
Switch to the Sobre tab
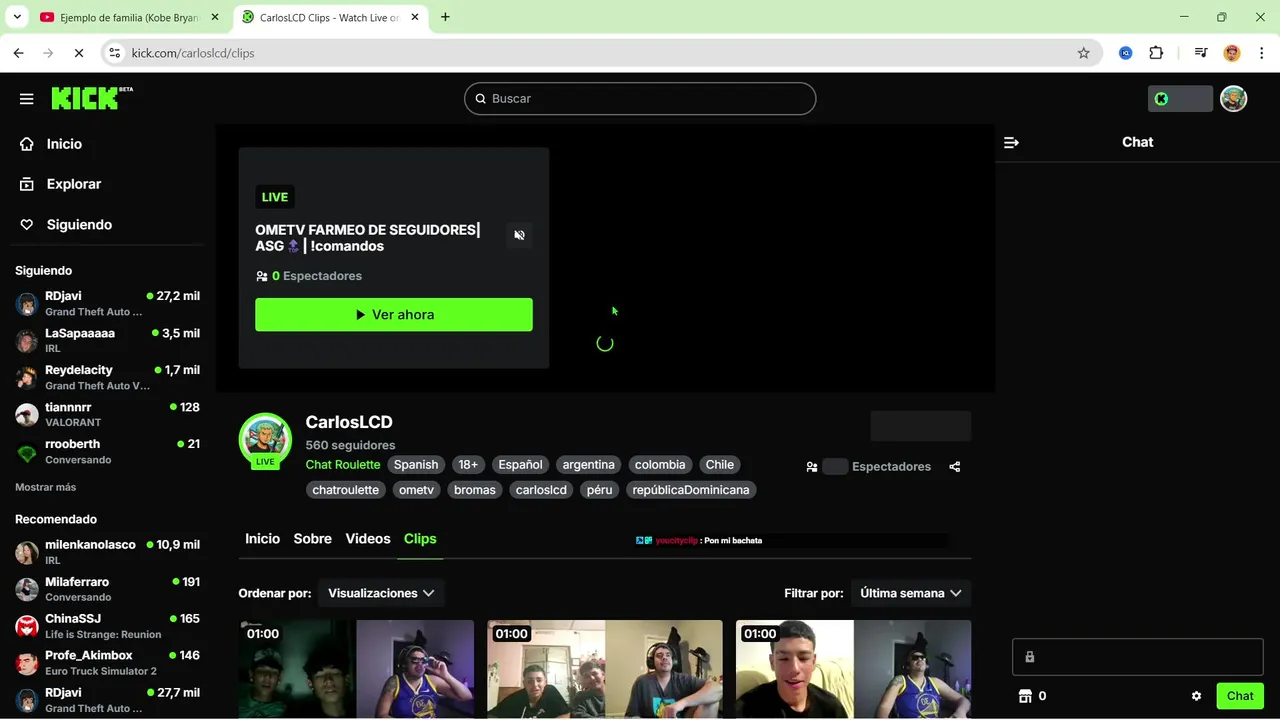point(312,539)
